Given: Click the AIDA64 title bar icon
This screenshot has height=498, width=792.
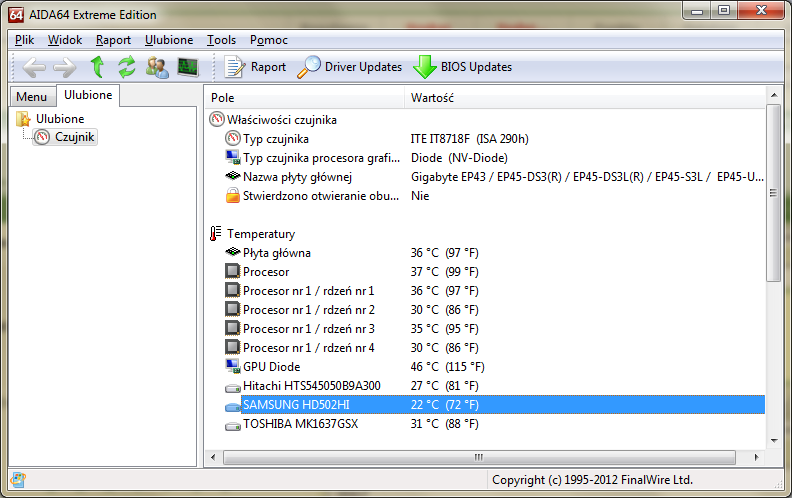Looking at the screenshot, I should 16,15.
